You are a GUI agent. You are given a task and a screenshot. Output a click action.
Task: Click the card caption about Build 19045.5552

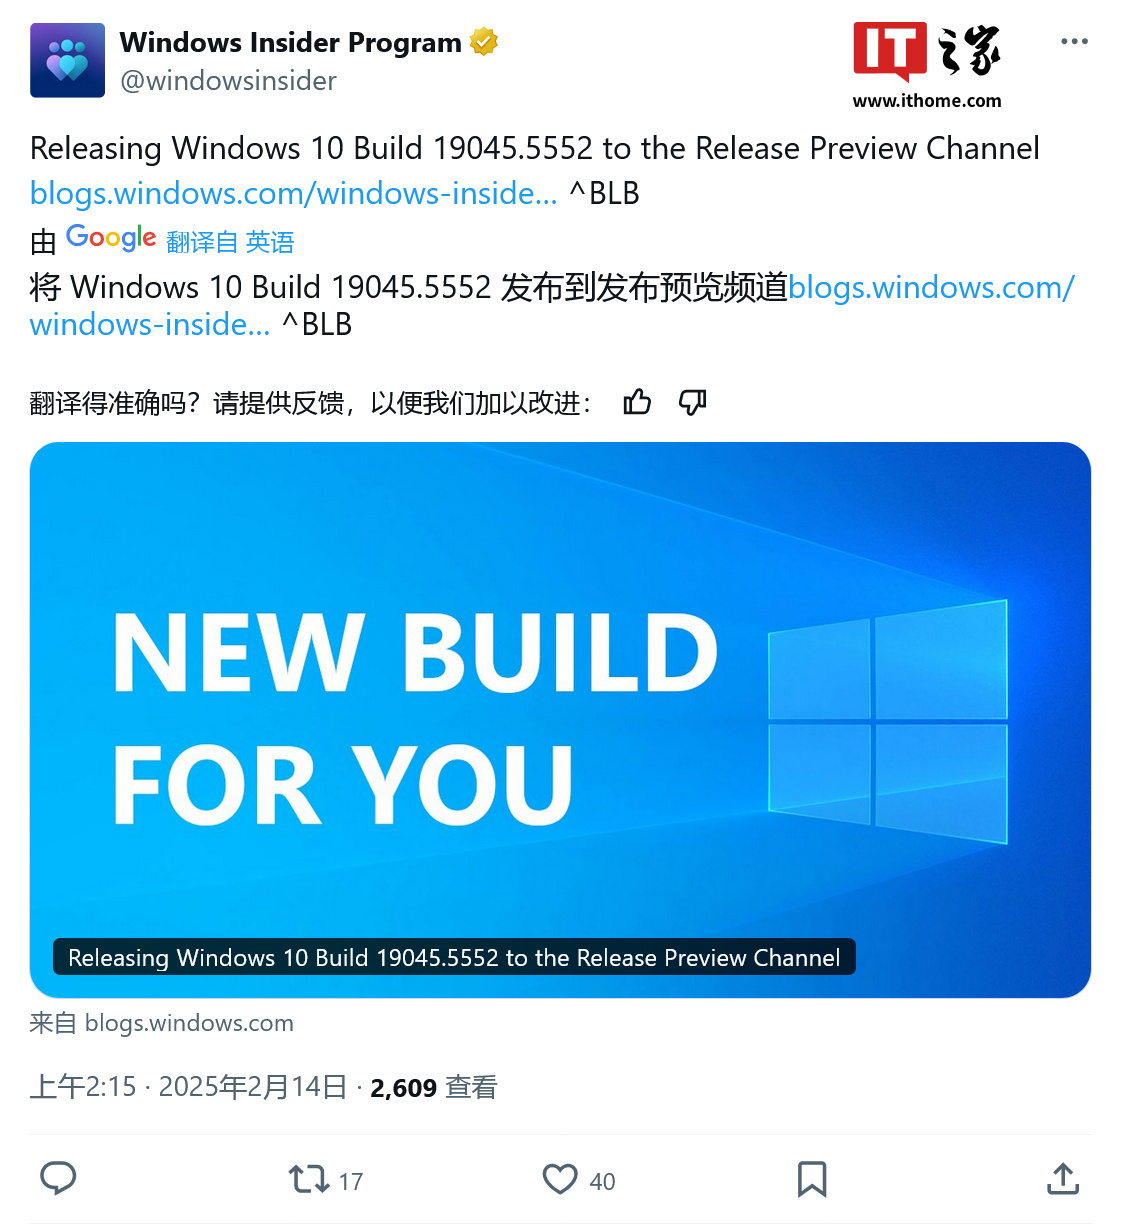(454, 957)
